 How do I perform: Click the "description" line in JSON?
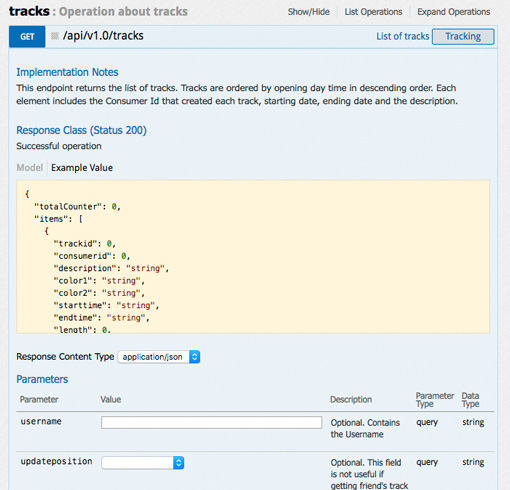pos(111,268)
